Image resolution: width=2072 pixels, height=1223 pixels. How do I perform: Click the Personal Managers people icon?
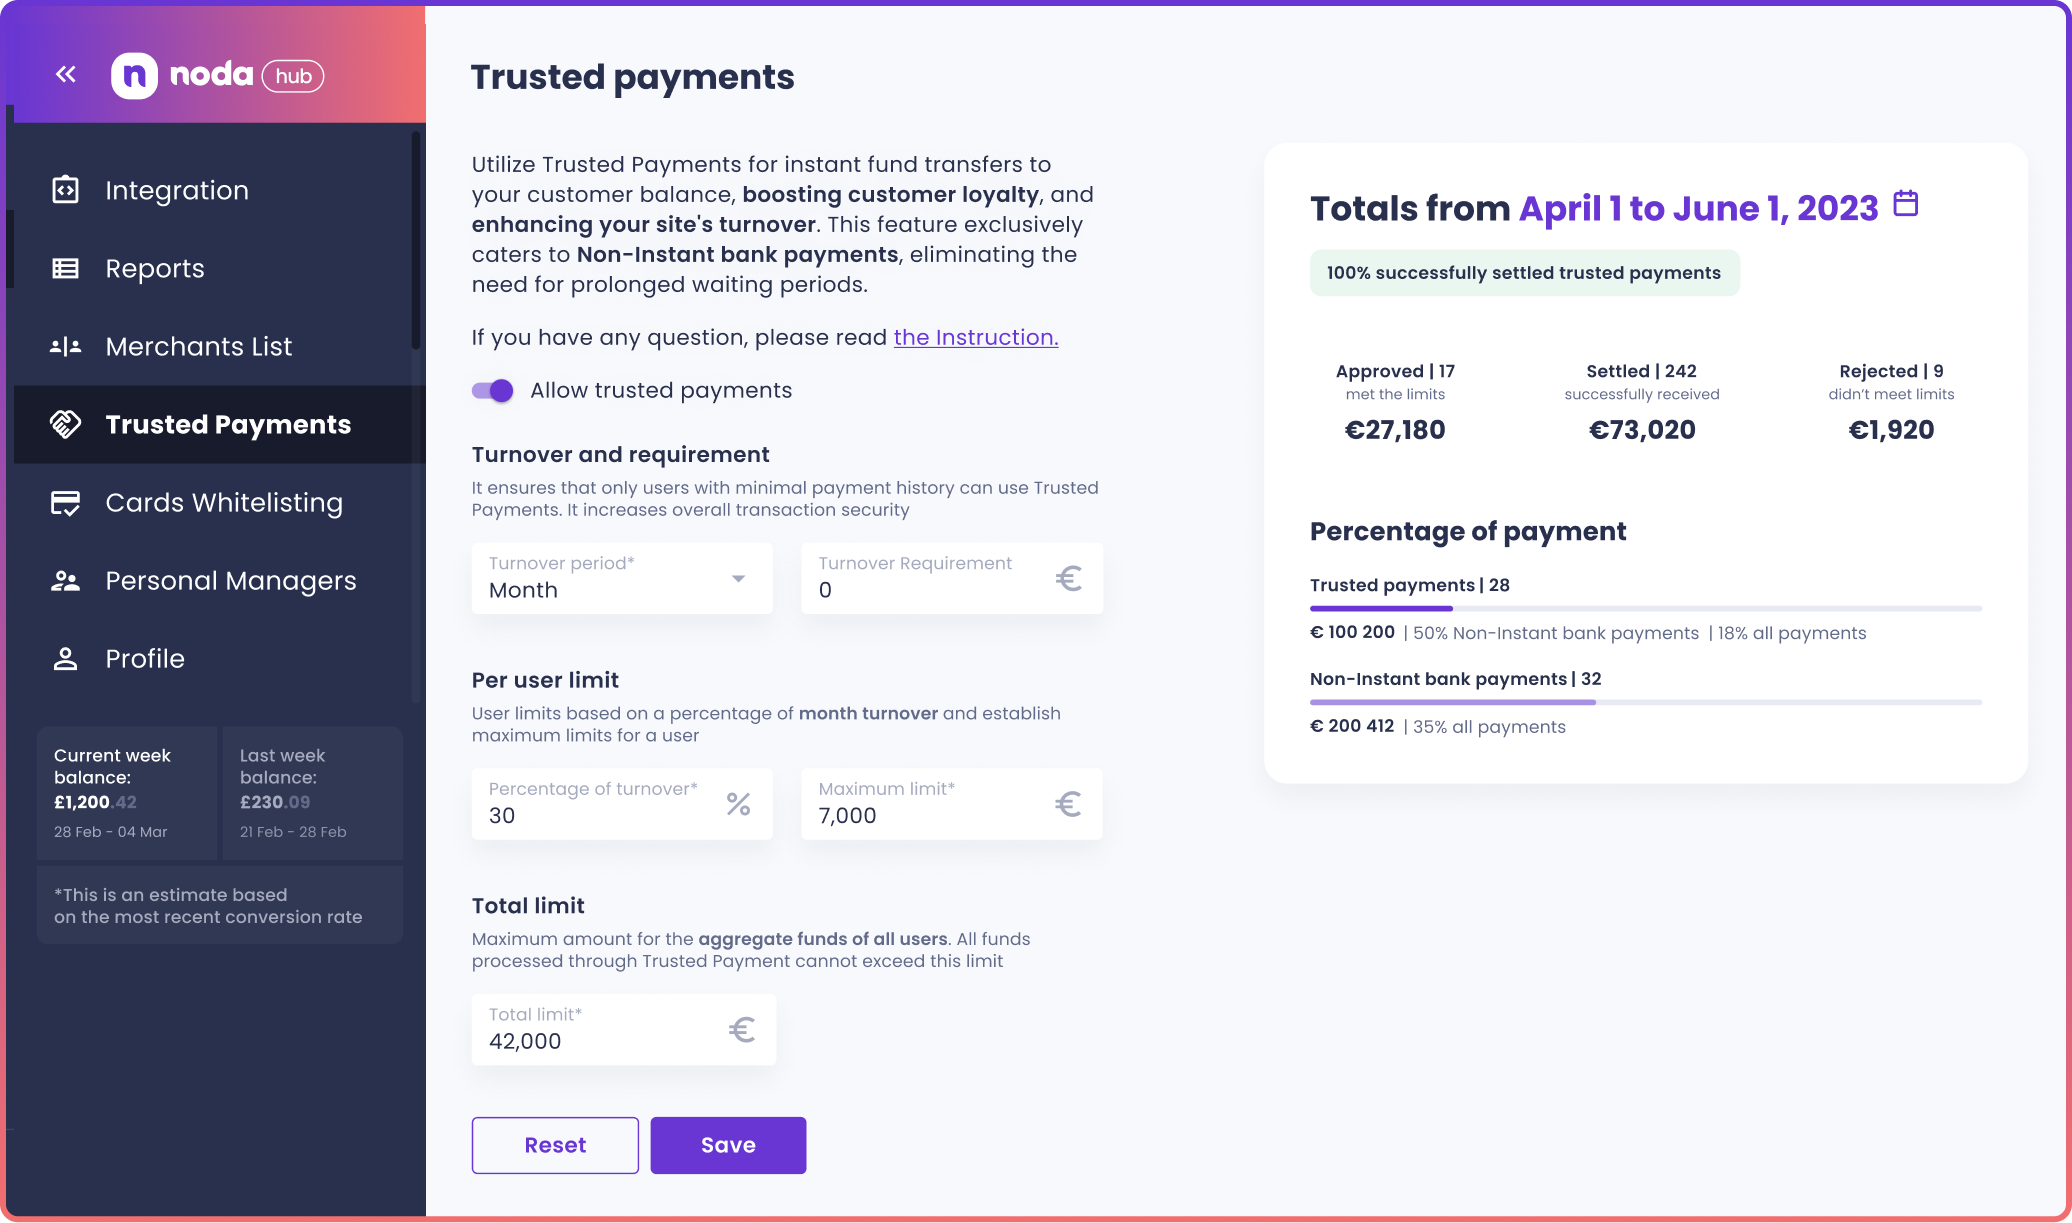[66, 581]
